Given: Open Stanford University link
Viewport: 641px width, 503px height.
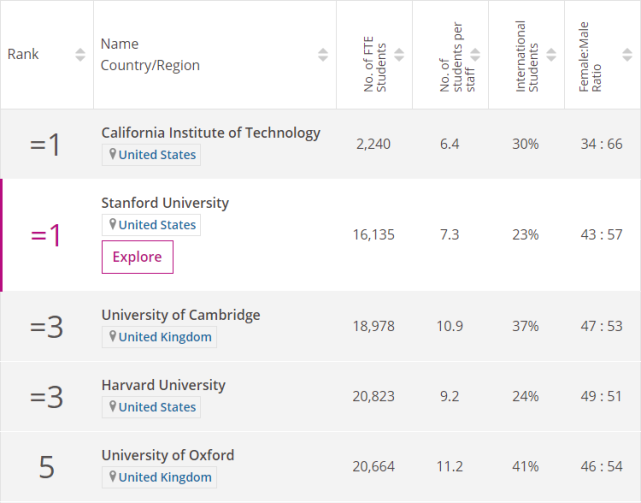Looking at the screenshot, I should pos(165,203).
